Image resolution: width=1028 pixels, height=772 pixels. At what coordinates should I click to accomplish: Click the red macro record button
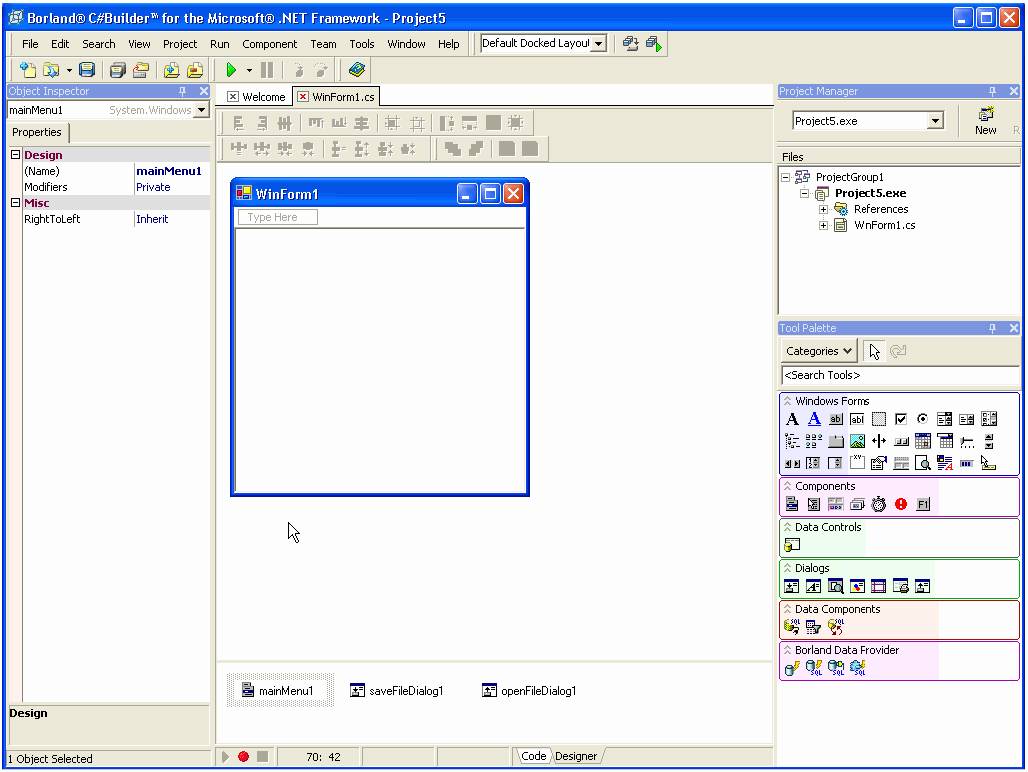pos(243,757)
